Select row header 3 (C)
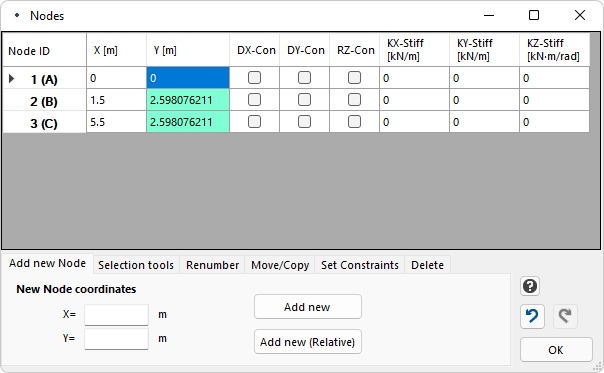Screen dimensions: 604x373 44,123
